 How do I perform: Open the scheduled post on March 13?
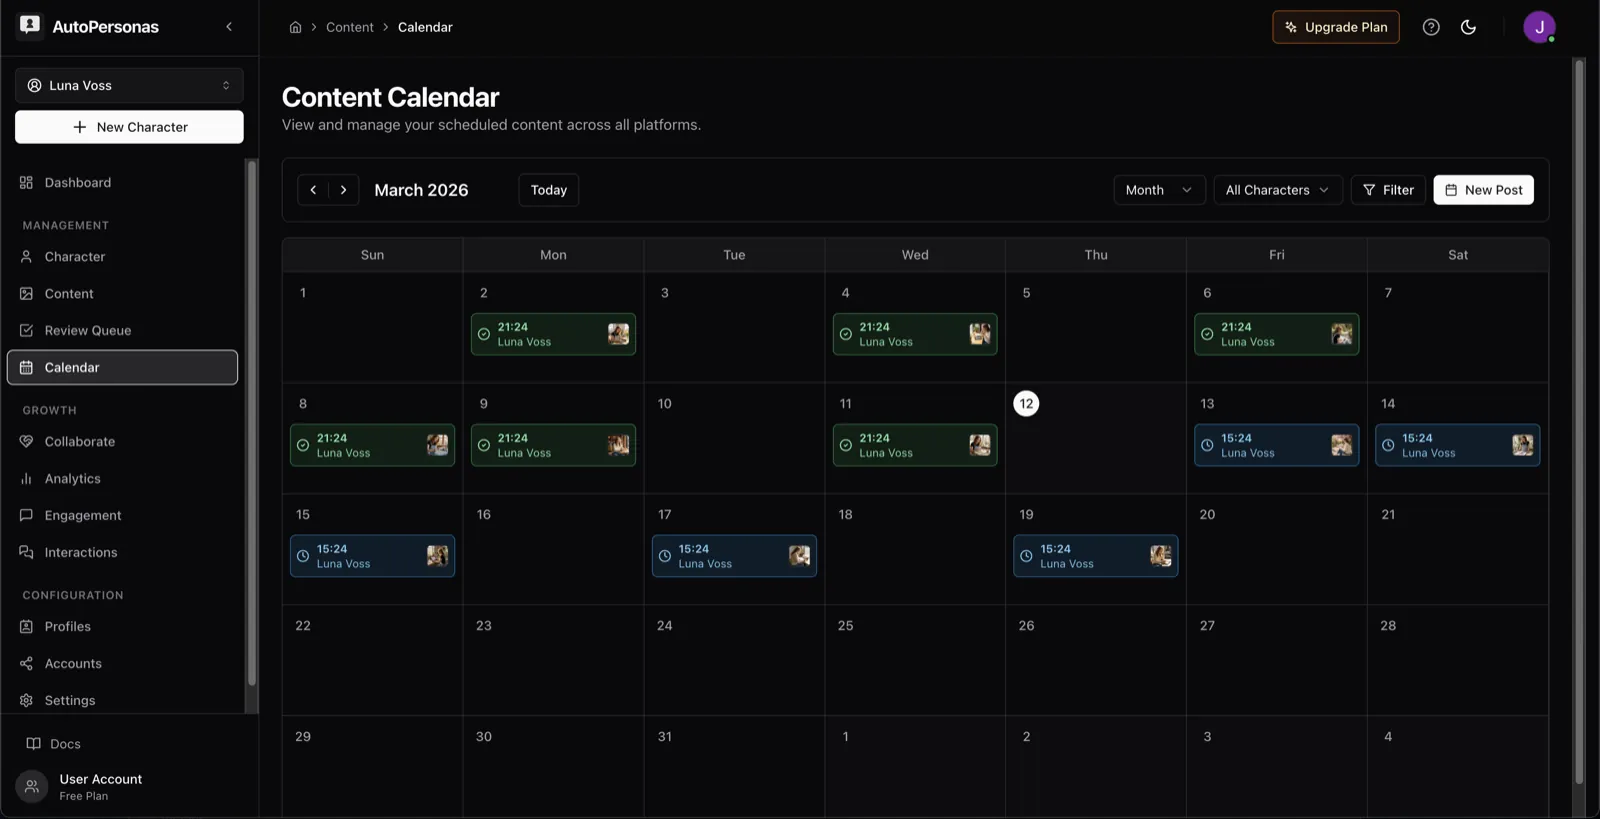pyautogui.click(x=1276, y=445)
